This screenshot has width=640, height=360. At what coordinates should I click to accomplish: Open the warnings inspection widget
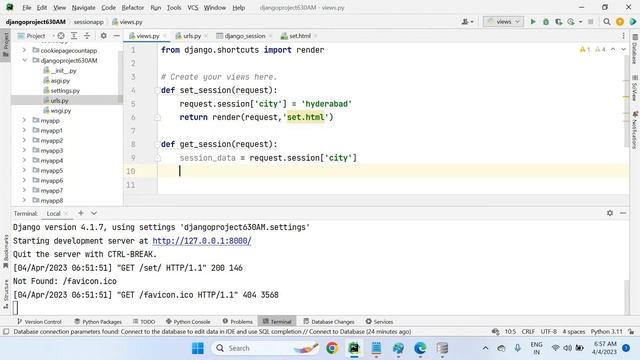[592, 49]
